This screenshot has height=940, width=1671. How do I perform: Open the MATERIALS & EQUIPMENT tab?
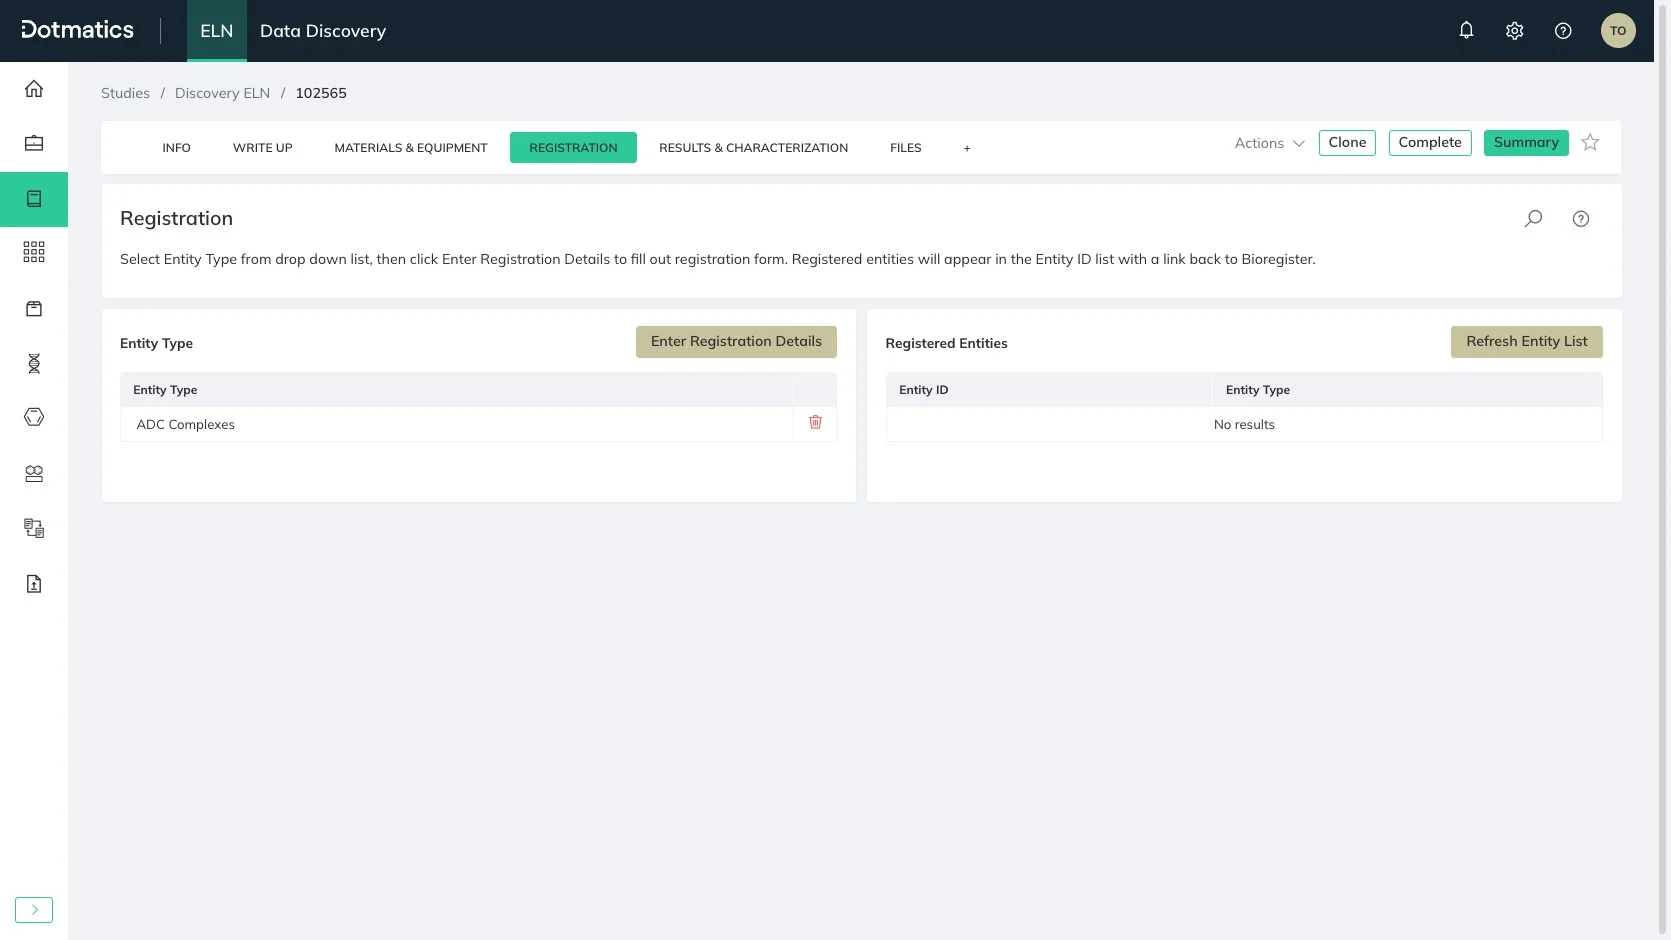tap(411, 148)
